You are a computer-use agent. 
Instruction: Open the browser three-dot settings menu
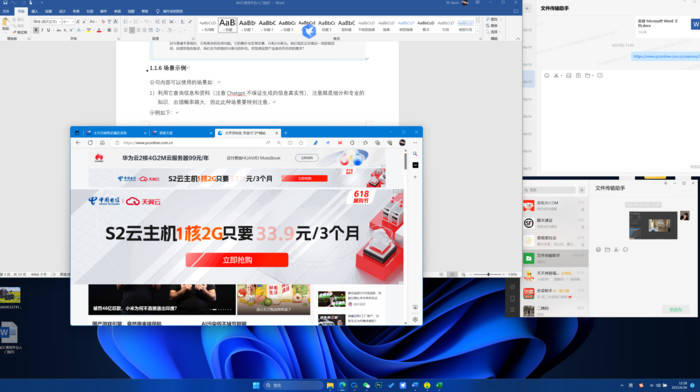click(x=415, y=142)
